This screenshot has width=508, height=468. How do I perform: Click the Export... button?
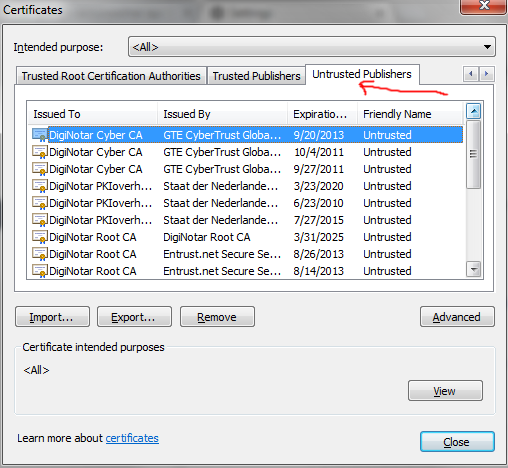point(134,317)
